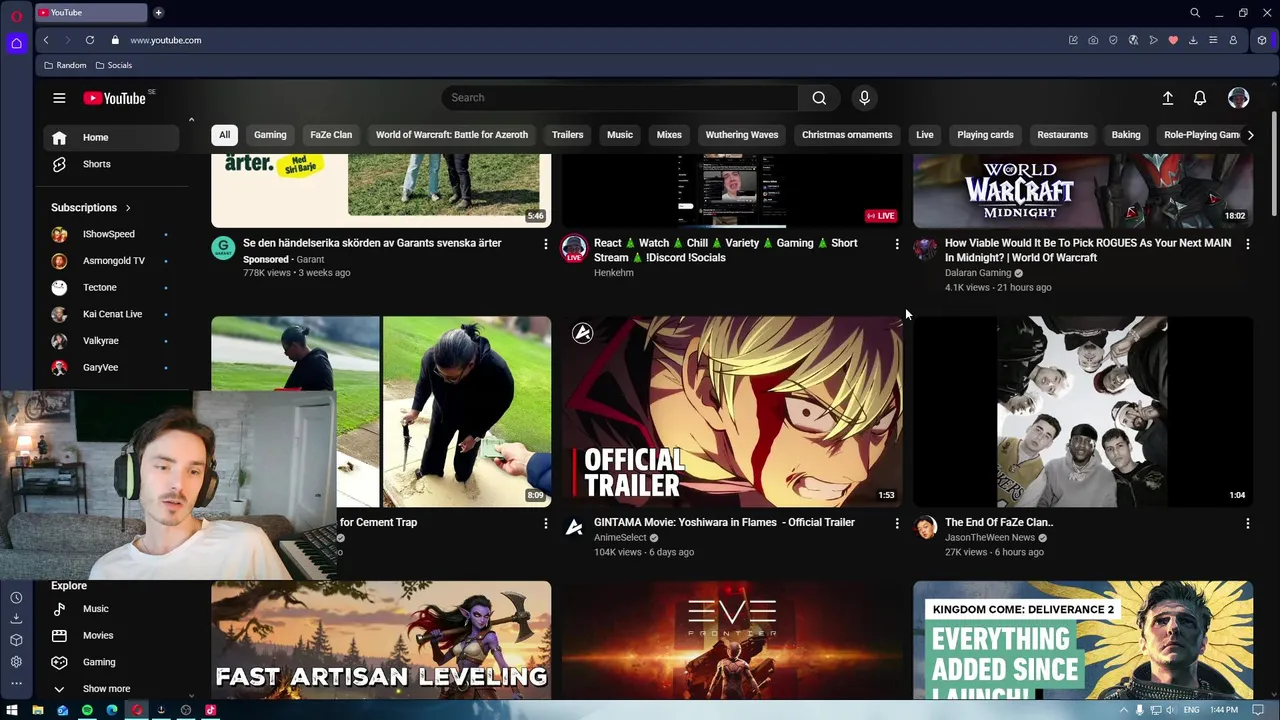Open Opera sidebar history clock icon
This screenshot has height=720, width=1280.
(16, 598)
